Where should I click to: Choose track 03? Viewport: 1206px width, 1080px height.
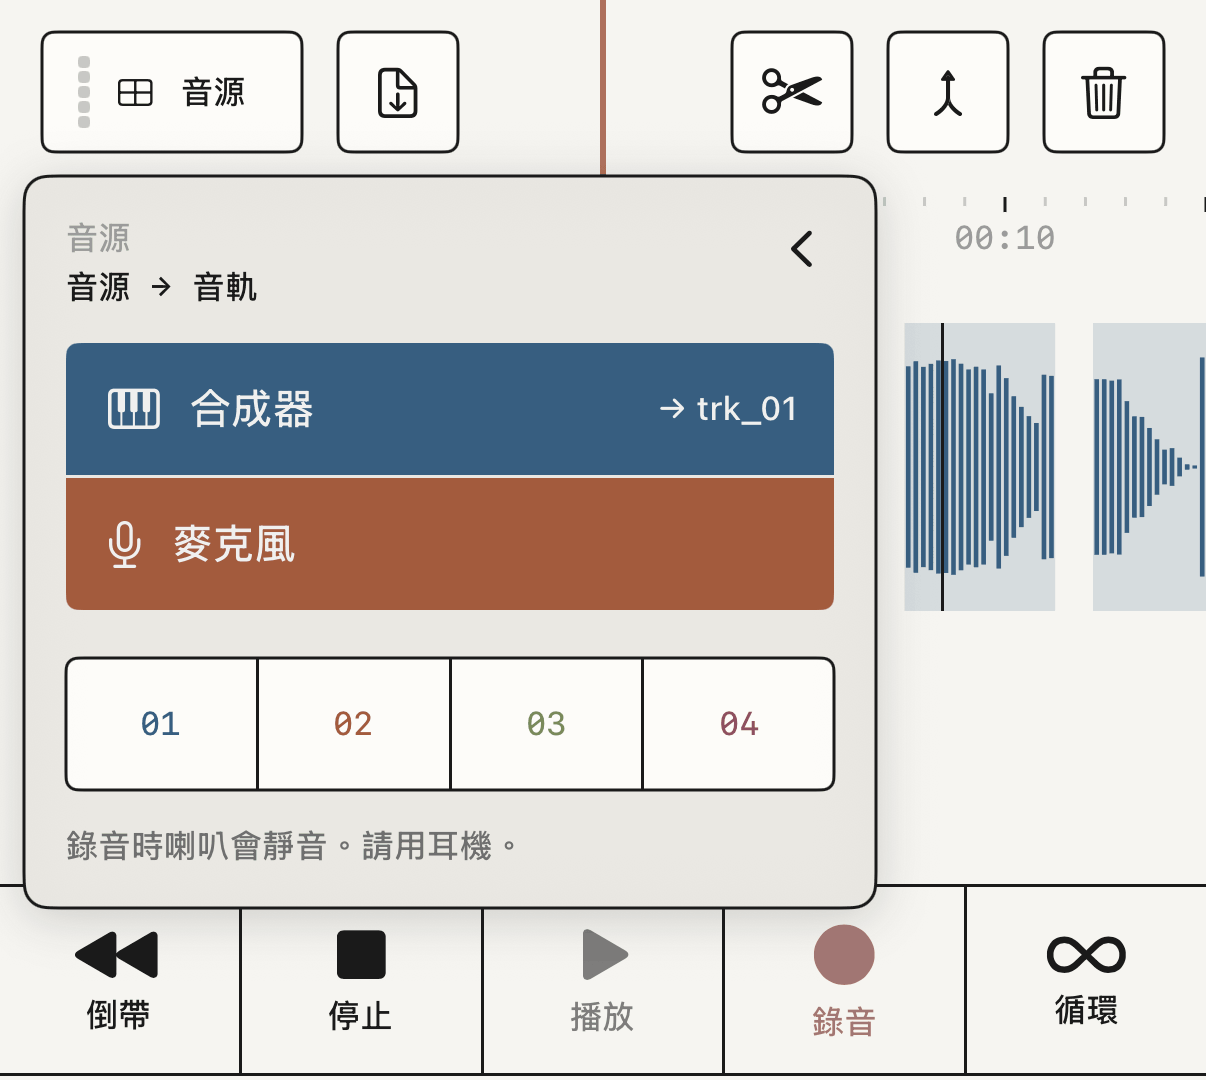click(x=546, y=724)
